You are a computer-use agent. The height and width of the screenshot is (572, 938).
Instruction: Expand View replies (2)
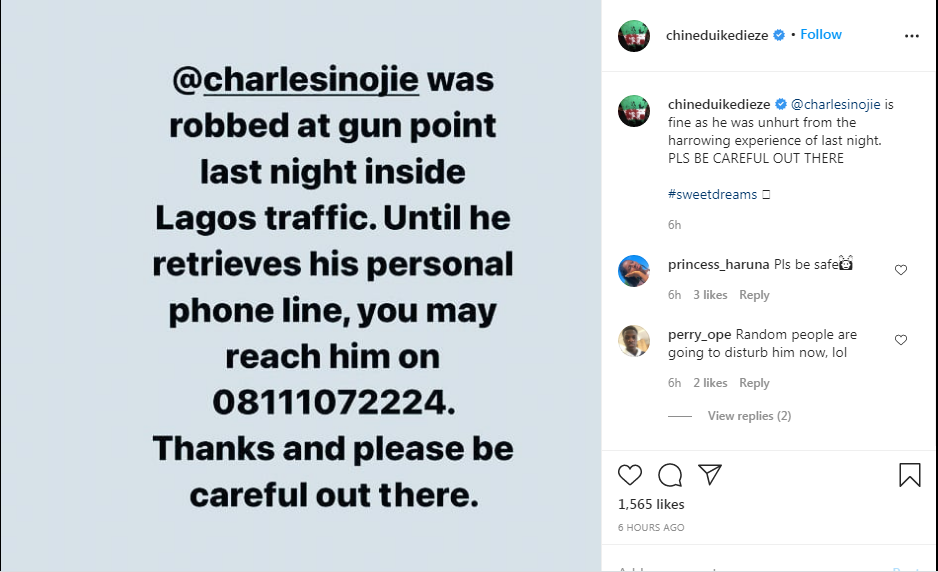tap(749, 416)
